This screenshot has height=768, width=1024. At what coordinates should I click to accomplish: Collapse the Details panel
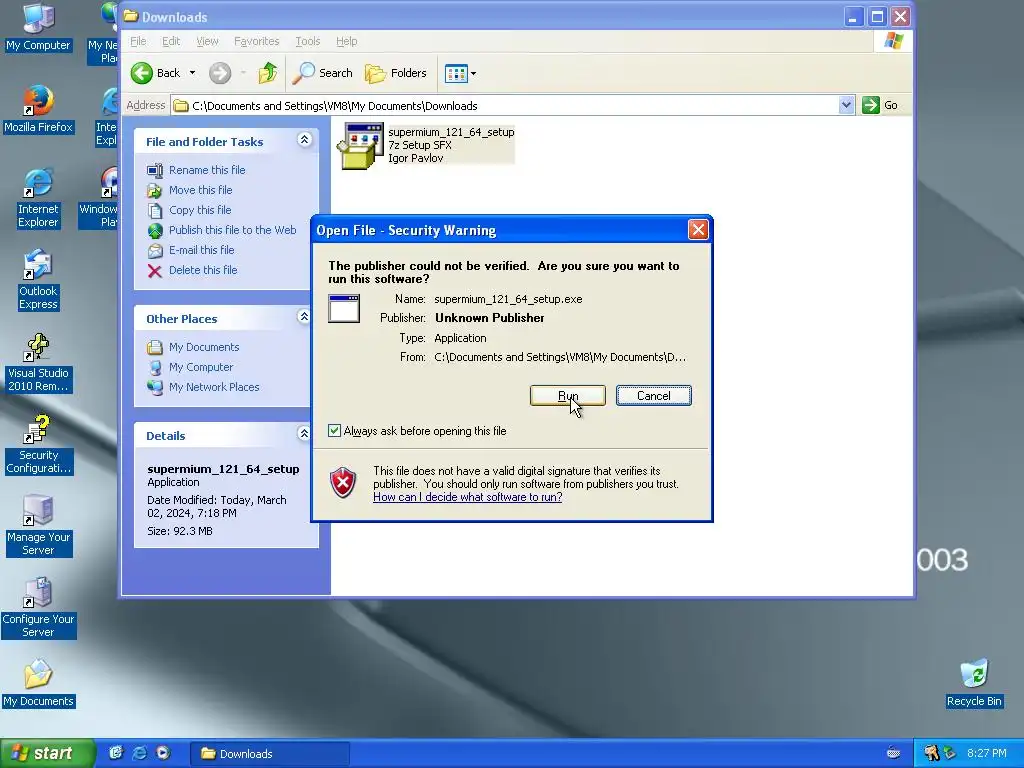(304, 434)
